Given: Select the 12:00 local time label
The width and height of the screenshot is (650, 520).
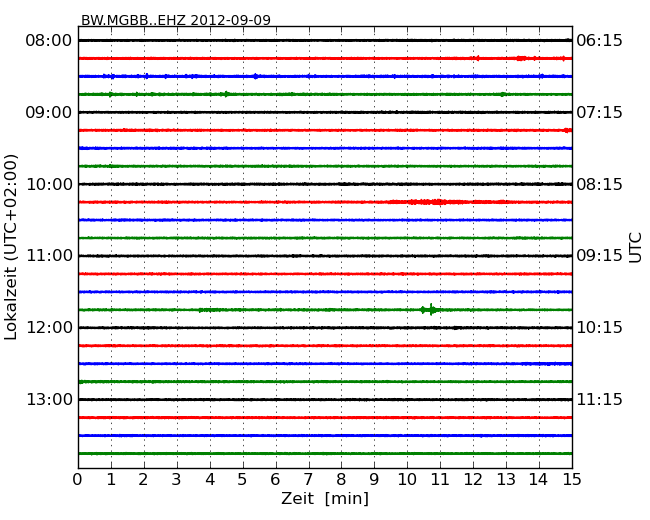Looking at the screenshot, I should [49, 328].
